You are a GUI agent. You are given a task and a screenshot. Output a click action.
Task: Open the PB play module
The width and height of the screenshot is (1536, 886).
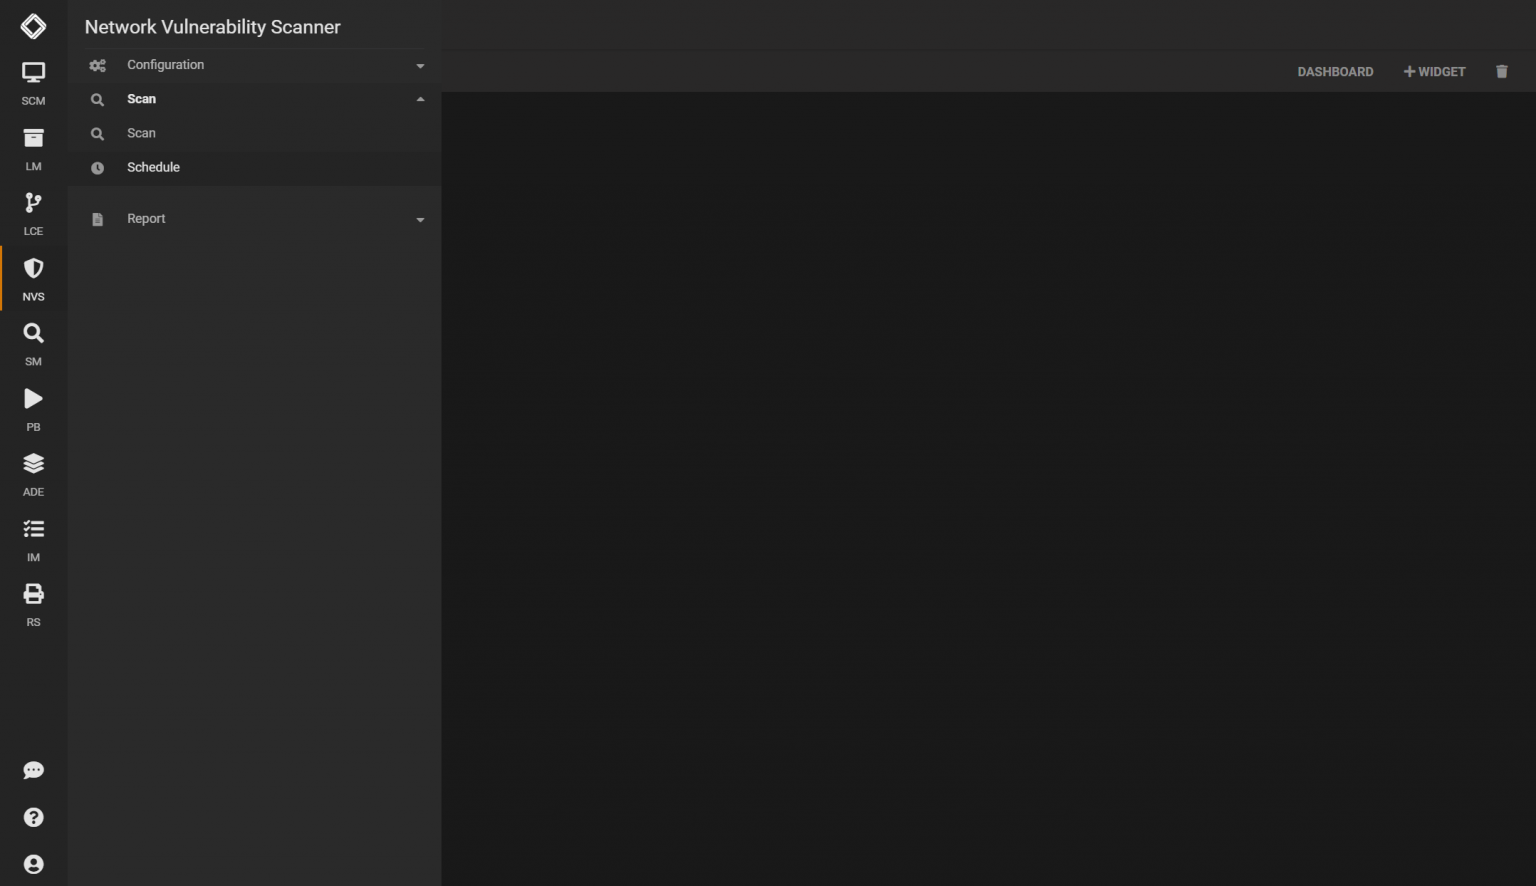tap(33, 408)
